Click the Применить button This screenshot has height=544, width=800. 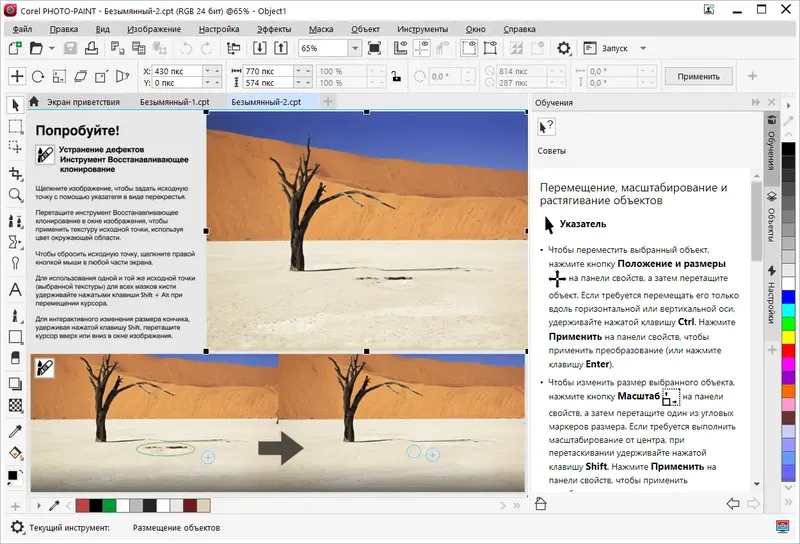(698, 76)
